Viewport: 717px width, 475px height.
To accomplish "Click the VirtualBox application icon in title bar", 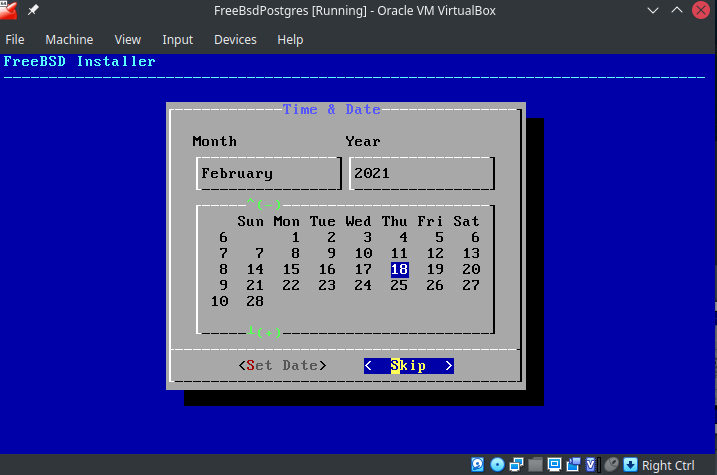I will [8, 10].
